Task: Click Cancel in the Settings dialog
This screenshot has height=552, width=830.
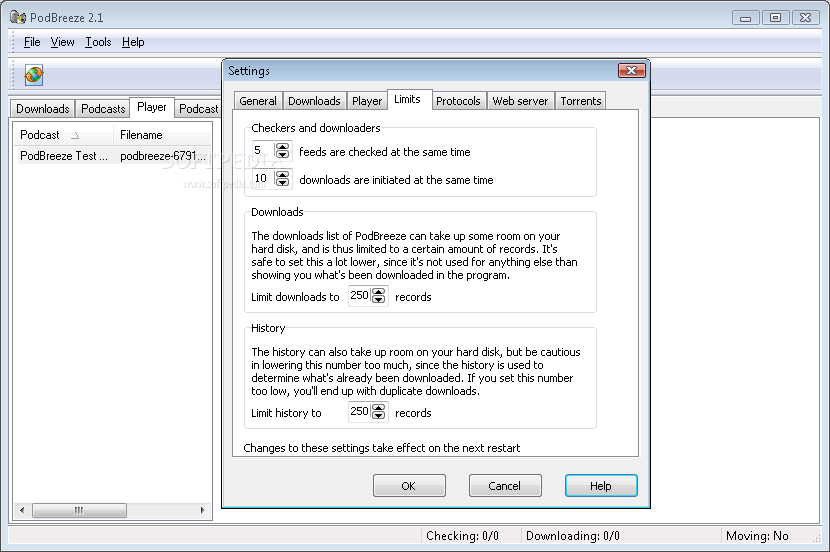Action: 504,486
